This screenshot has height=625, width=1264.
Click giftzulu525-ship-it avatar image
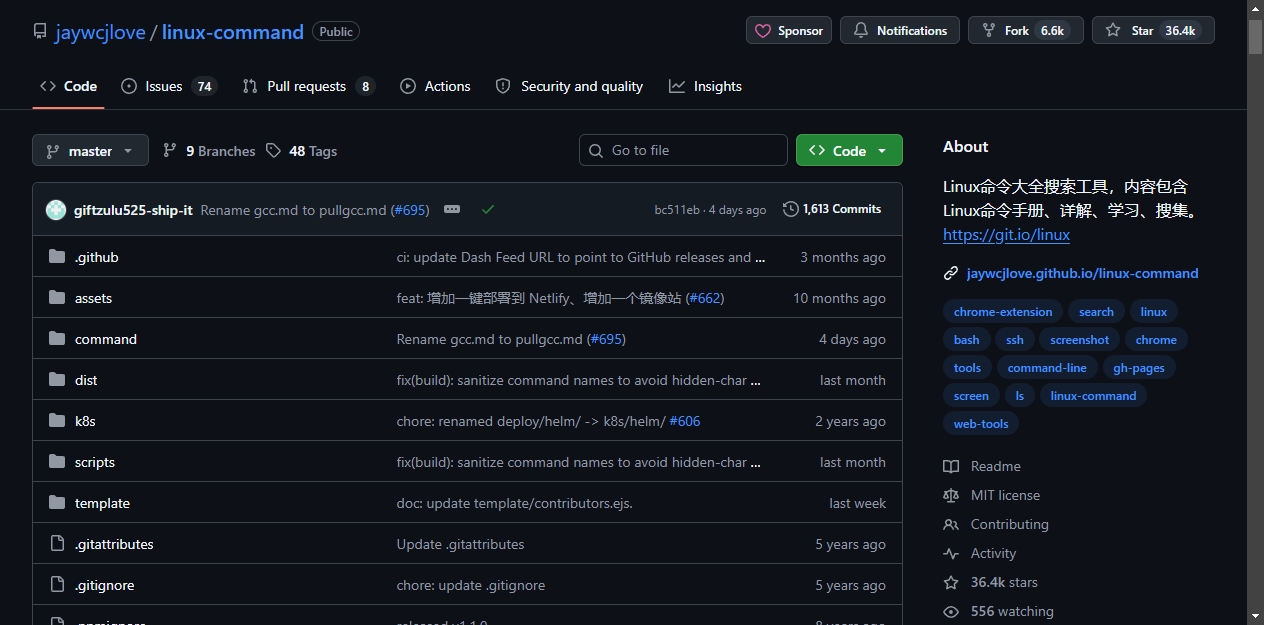(56, 210)
